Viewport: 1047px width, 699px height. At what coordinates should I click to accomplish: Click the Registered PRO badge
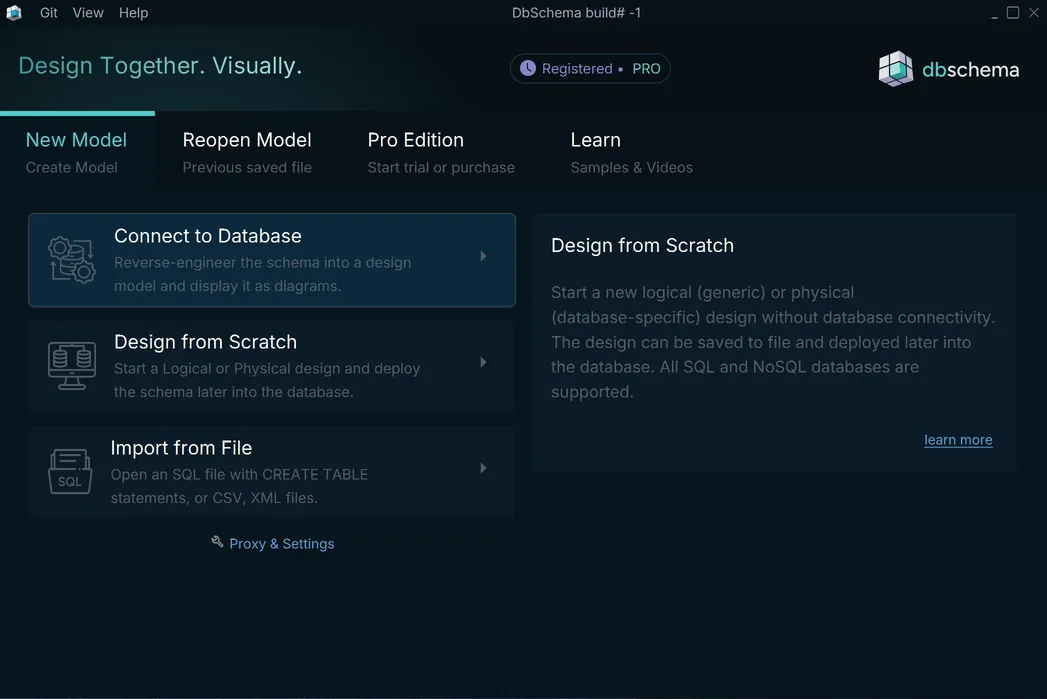pos(590,68)
